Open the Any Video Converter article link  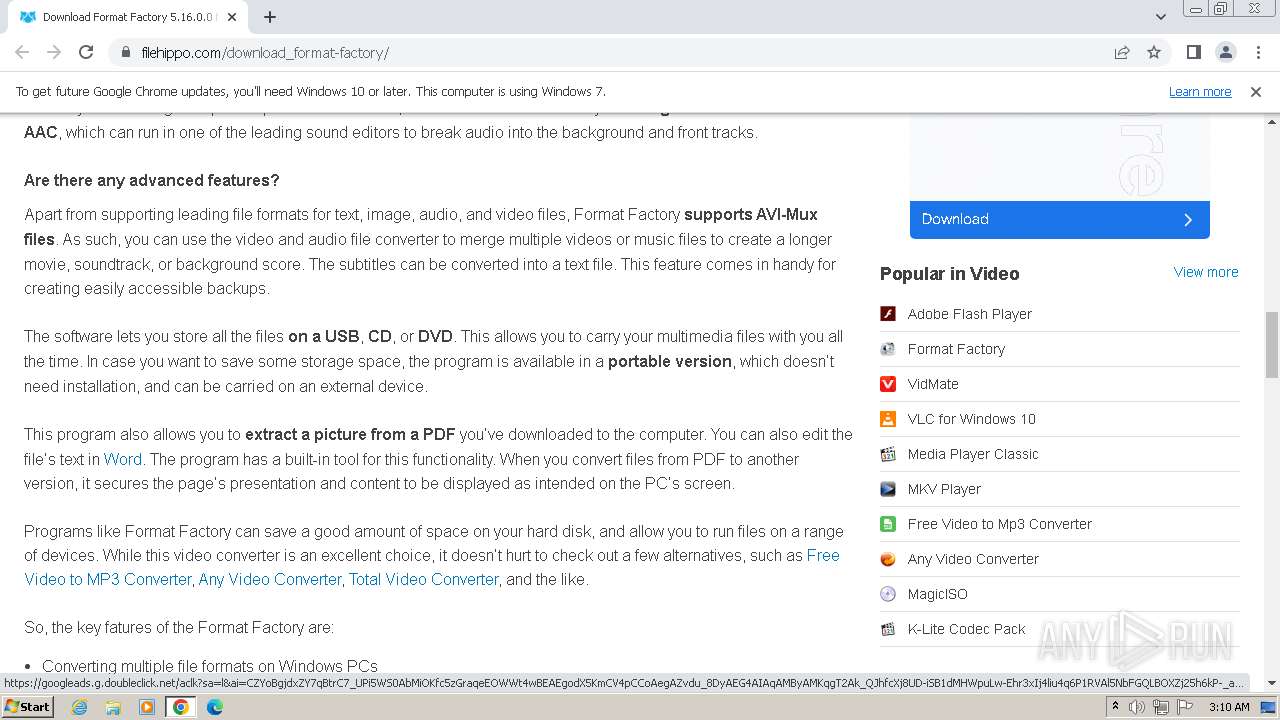[x=270, y=579]
